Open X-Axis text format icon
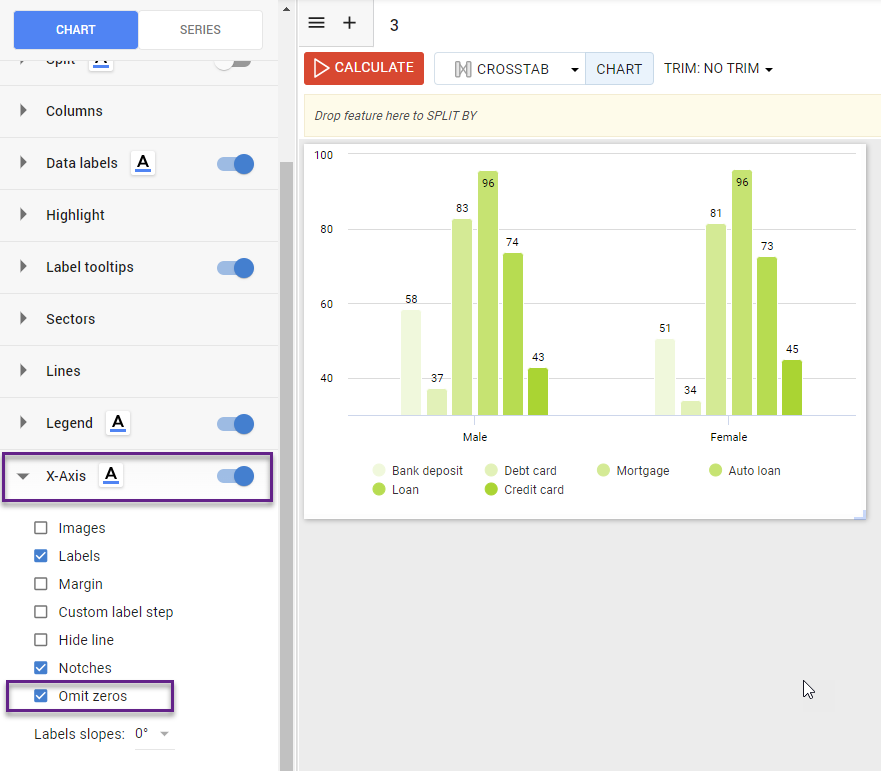 (x=112, y=476)
